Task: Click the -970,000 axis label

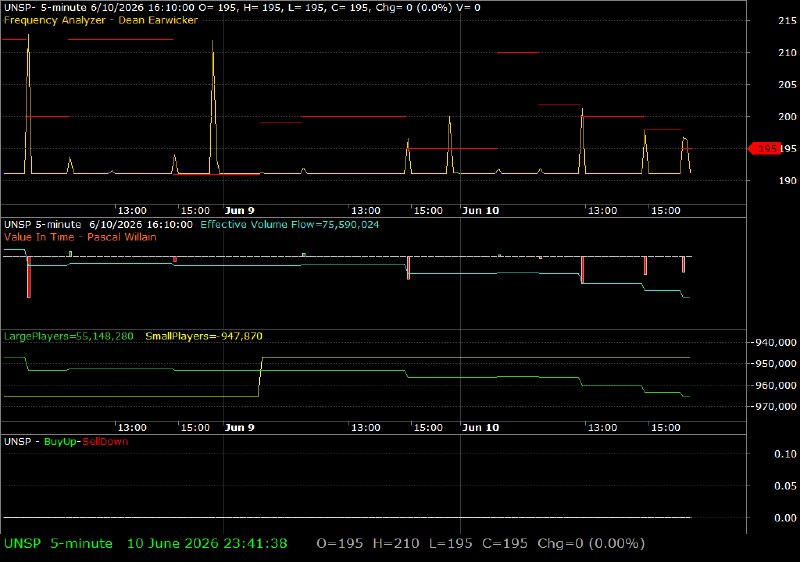Action: click(772, 406)
